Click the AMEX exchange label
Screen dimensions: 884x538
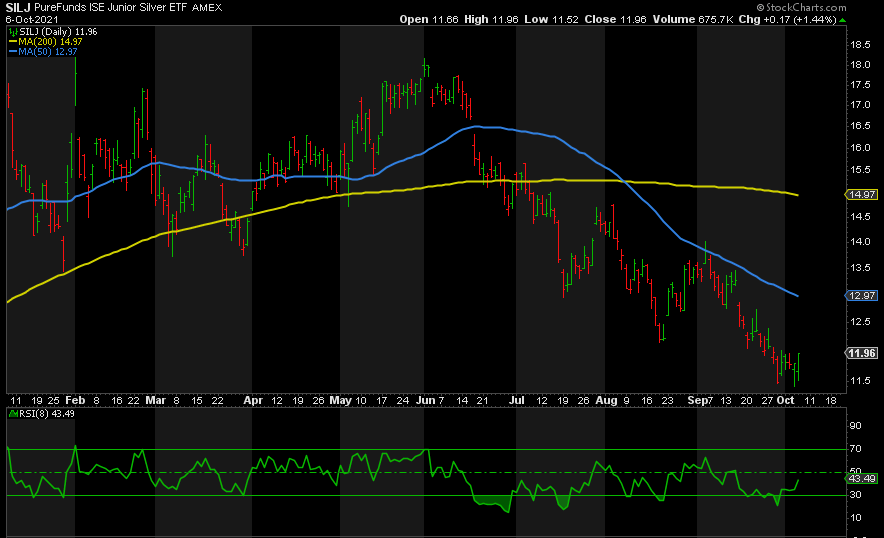click(x=207, y=8)
